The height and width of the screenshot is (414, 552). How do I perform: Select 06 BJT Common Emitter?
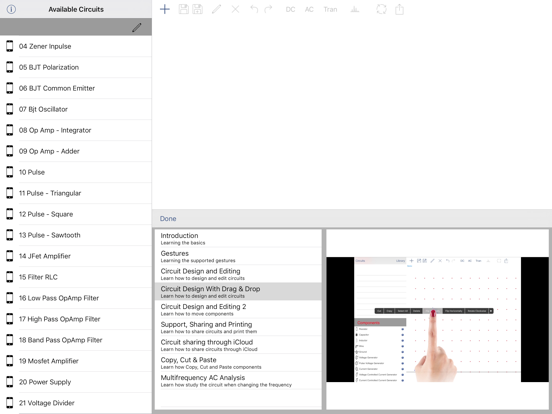pos(76,88)
